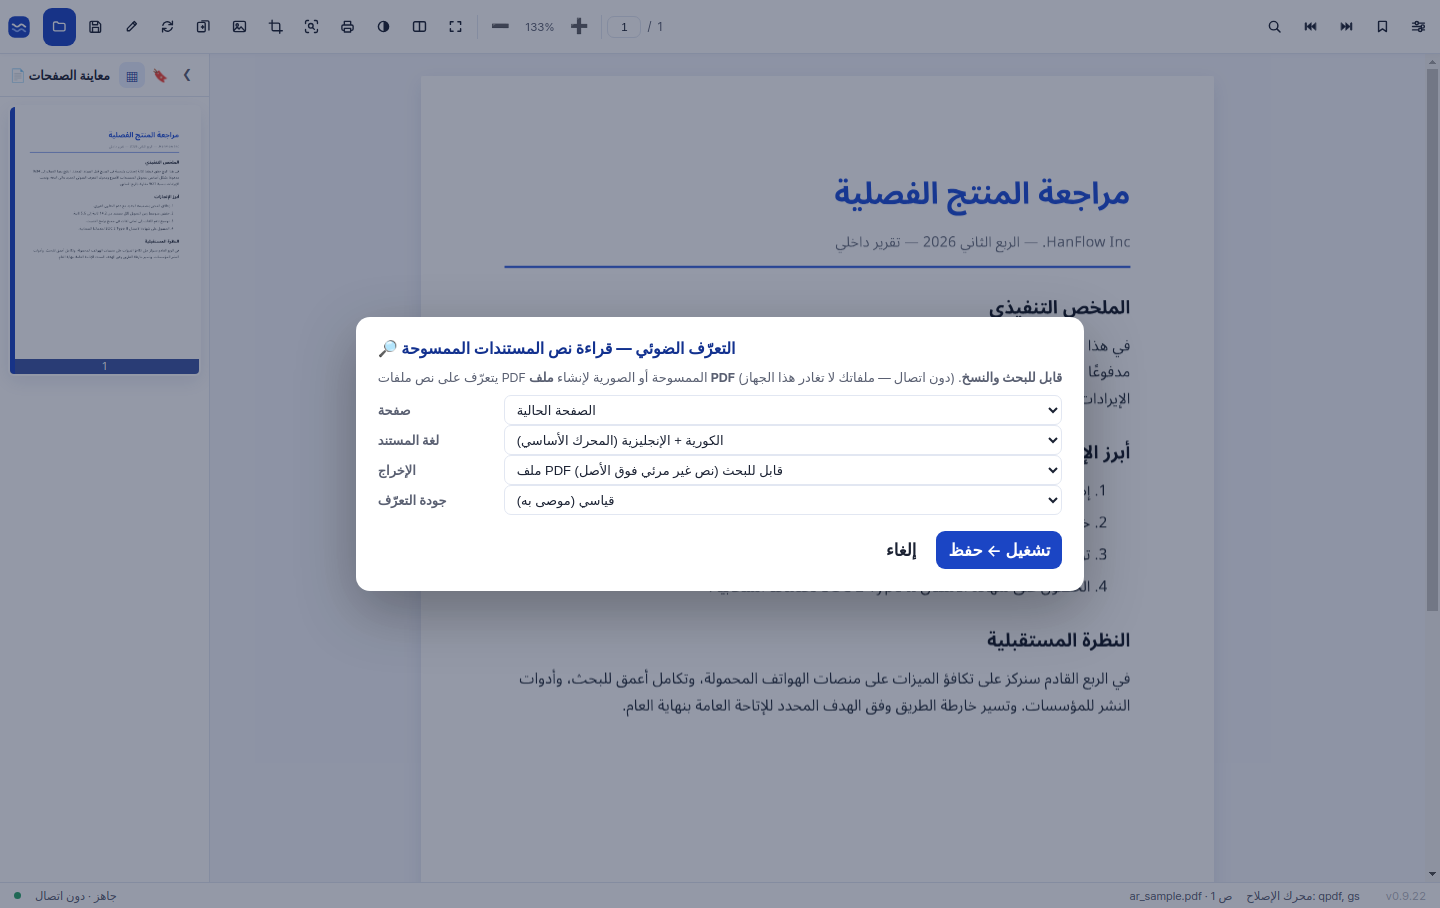This screenshot has height=908, width=1440.
Task: Select the pencil edit tool
Action: 131,27
